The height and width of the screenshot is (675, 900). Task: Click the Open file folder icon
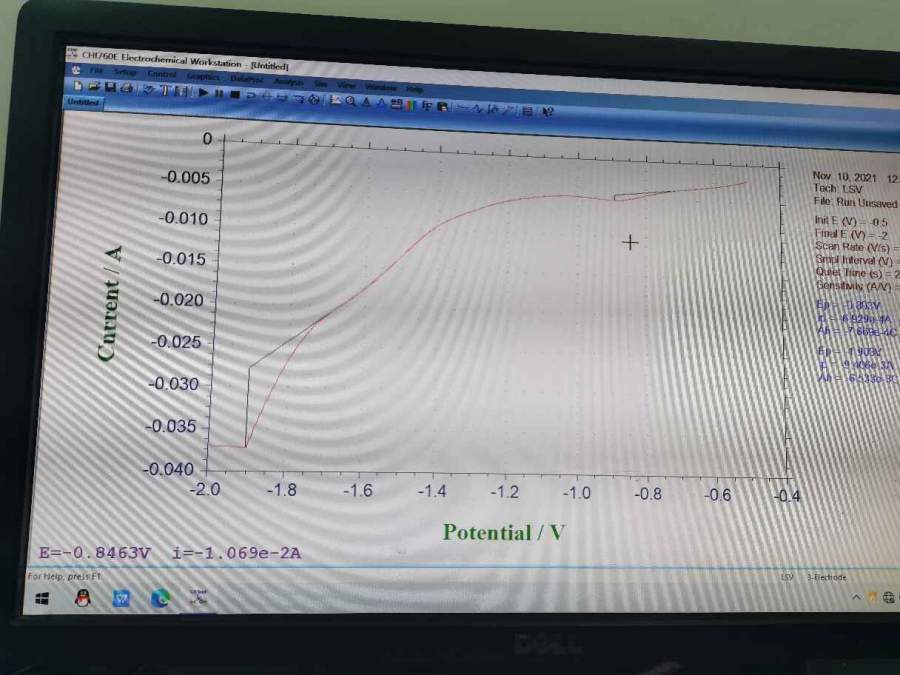tap(92, 88)
